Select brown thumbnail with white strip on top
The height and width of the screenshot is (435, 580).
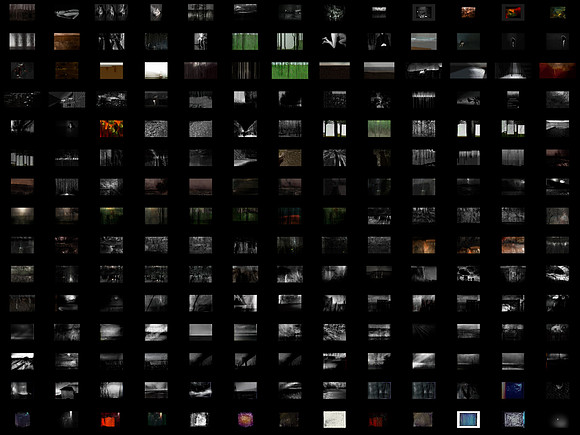tap(111, 70)
